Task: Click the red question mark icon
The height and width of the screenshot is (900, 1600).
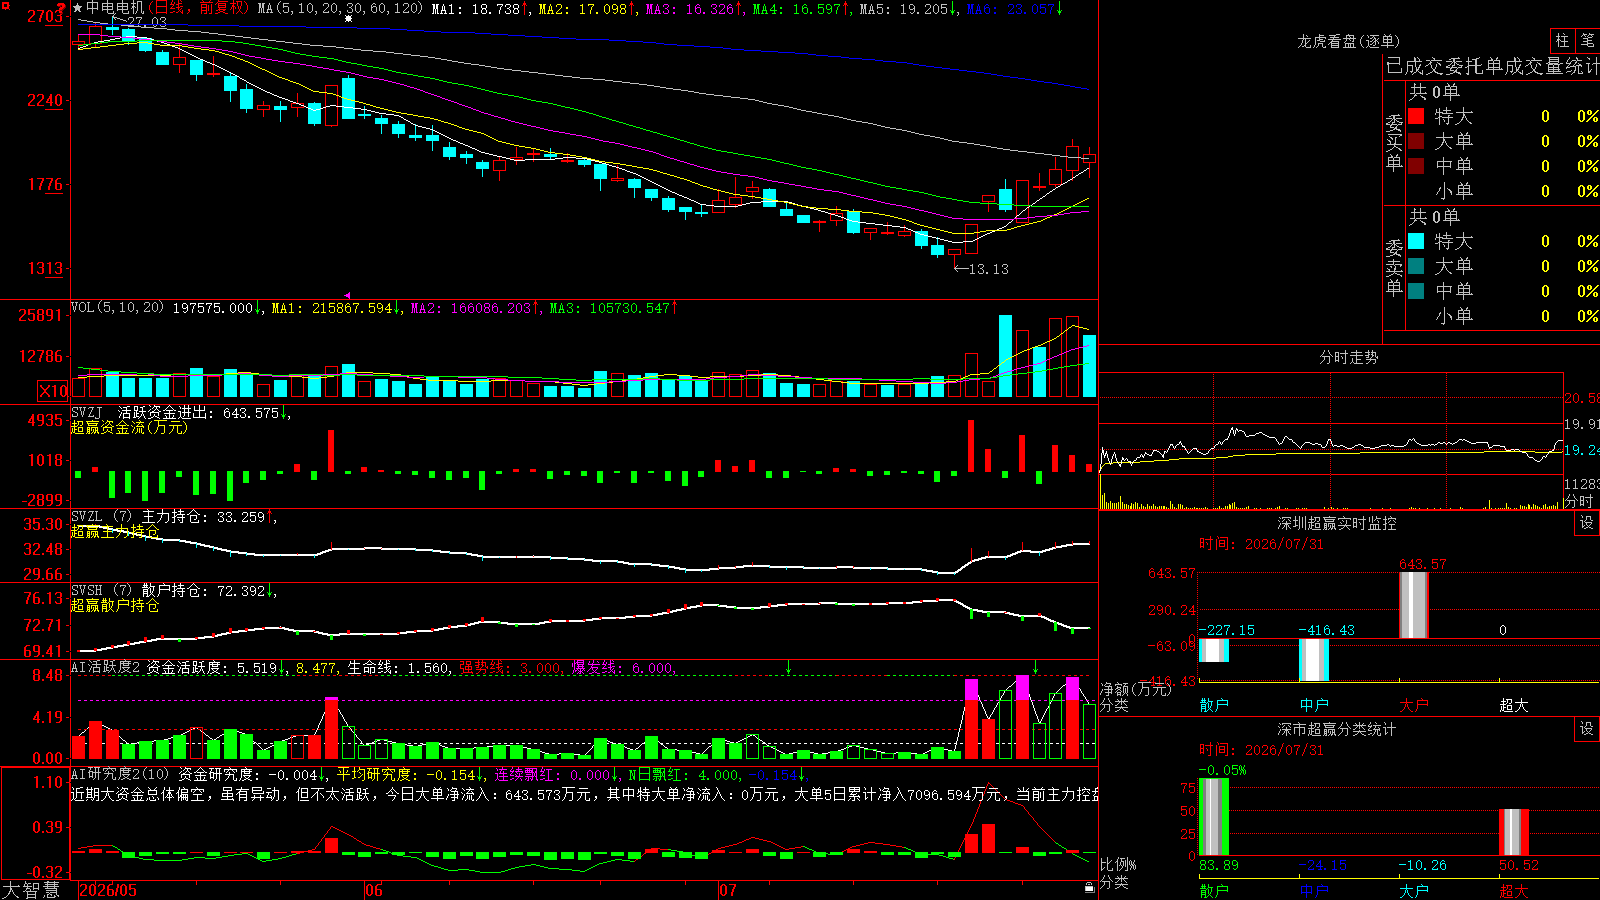Action: [x=61, y=8]
